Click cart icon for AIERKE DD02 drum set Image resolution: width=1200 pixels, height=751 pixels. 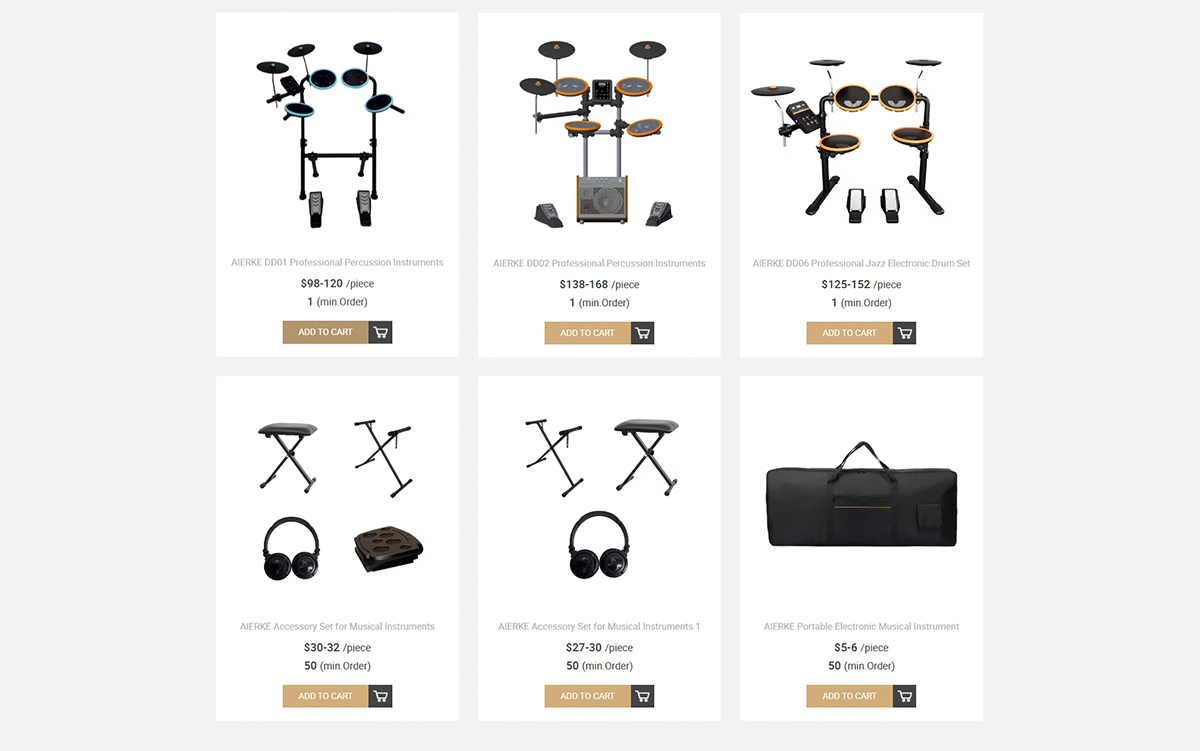642,333
